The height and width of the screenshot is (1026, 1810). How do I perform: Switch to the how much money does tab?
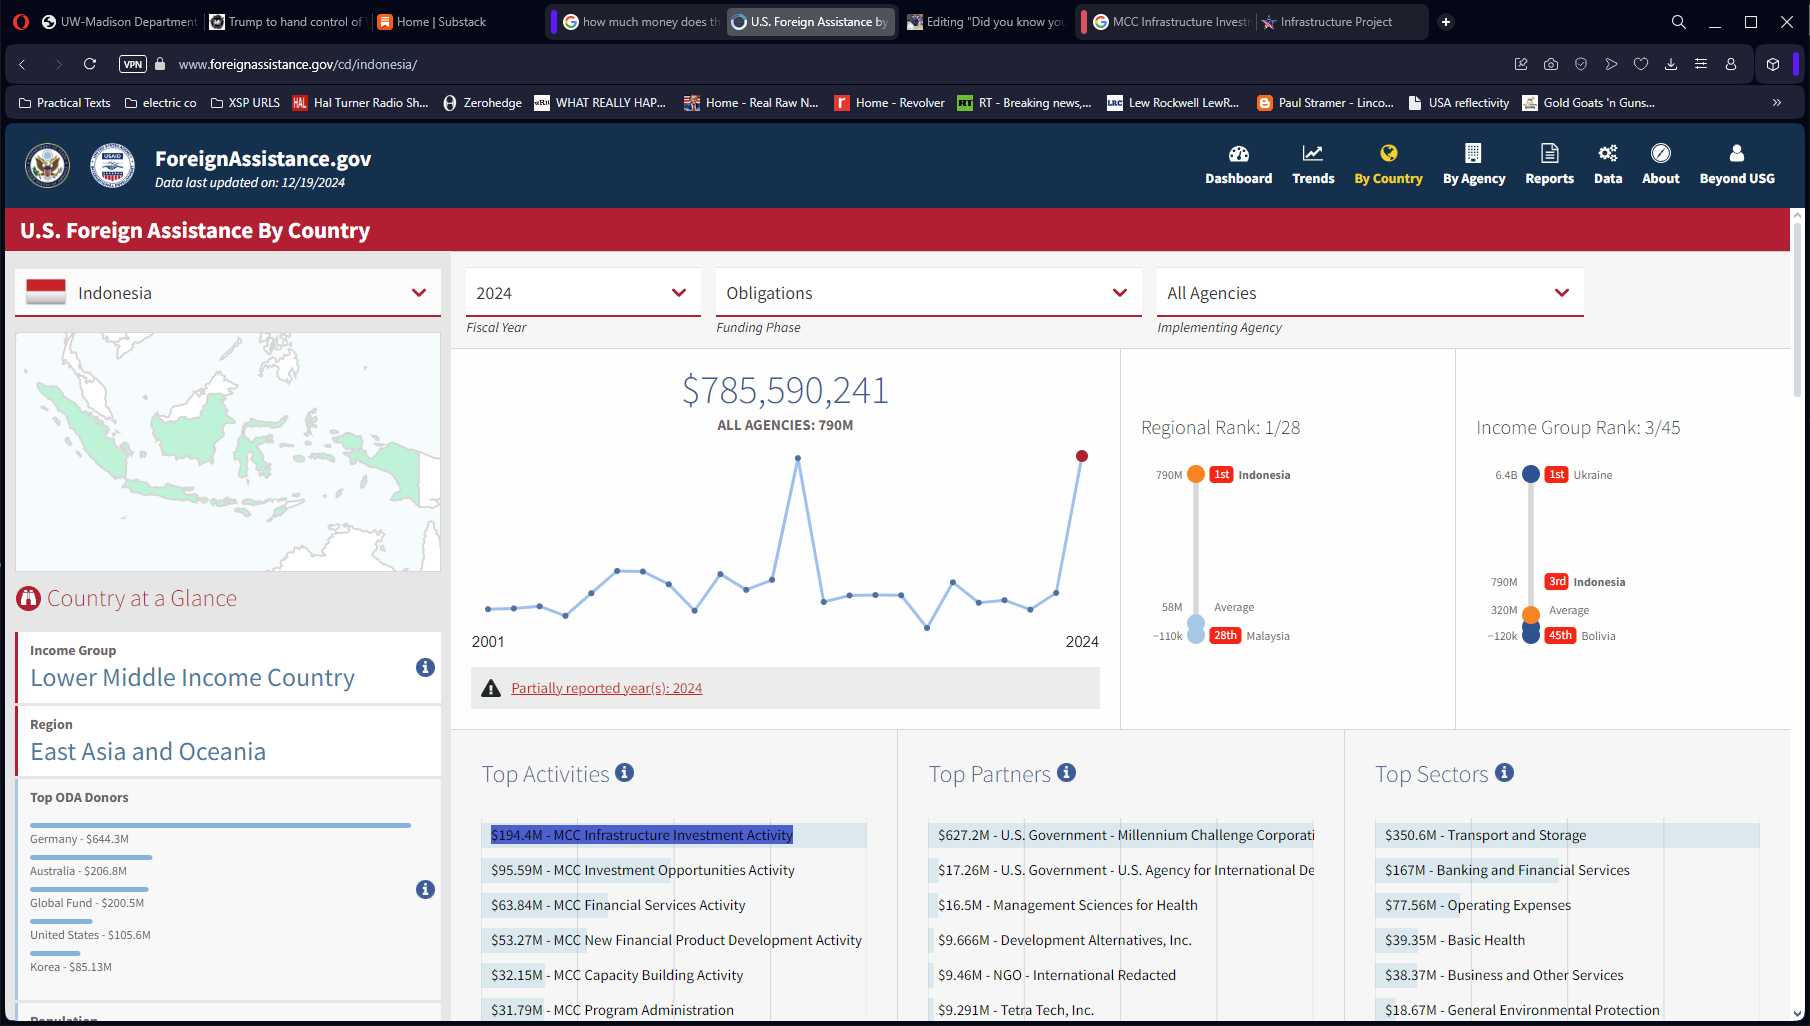(x=641, y=22)
